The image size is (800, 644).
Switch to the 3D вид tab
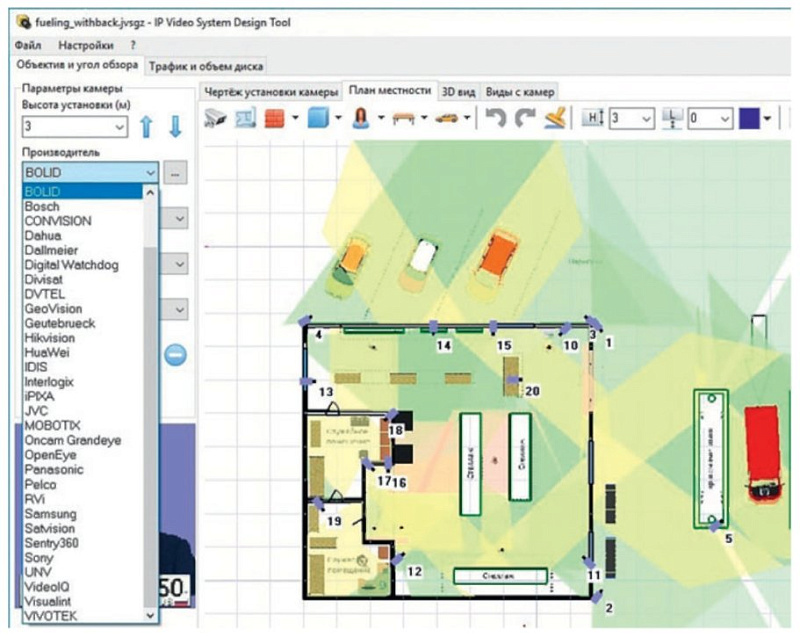pos(459,91)
